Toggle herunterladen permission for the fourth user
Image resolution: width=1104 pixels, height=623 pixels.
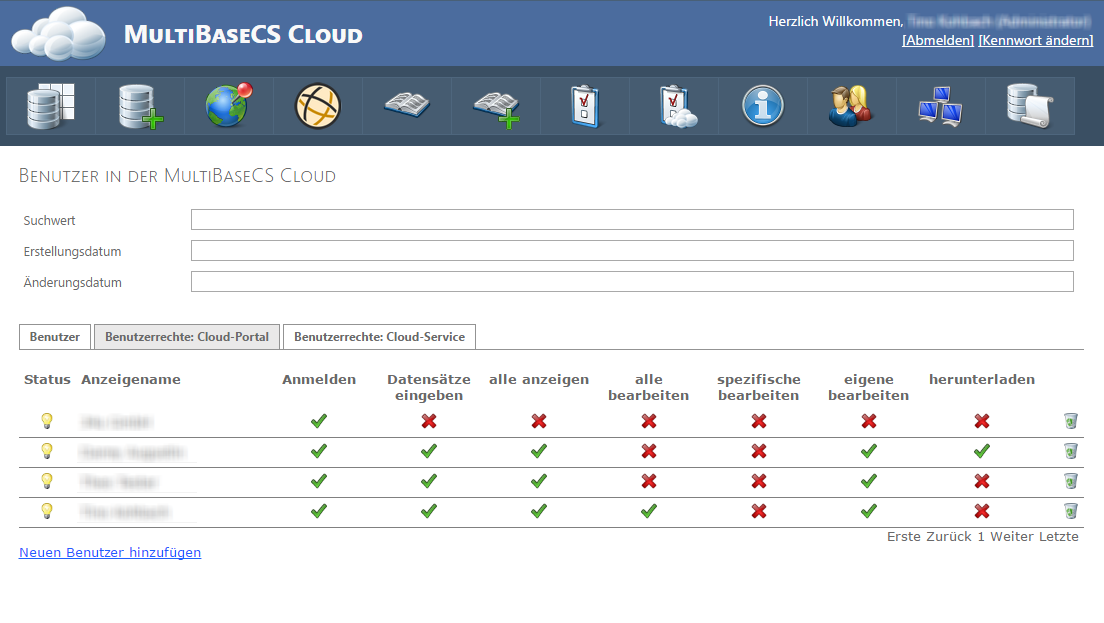[x=981, y=511]
